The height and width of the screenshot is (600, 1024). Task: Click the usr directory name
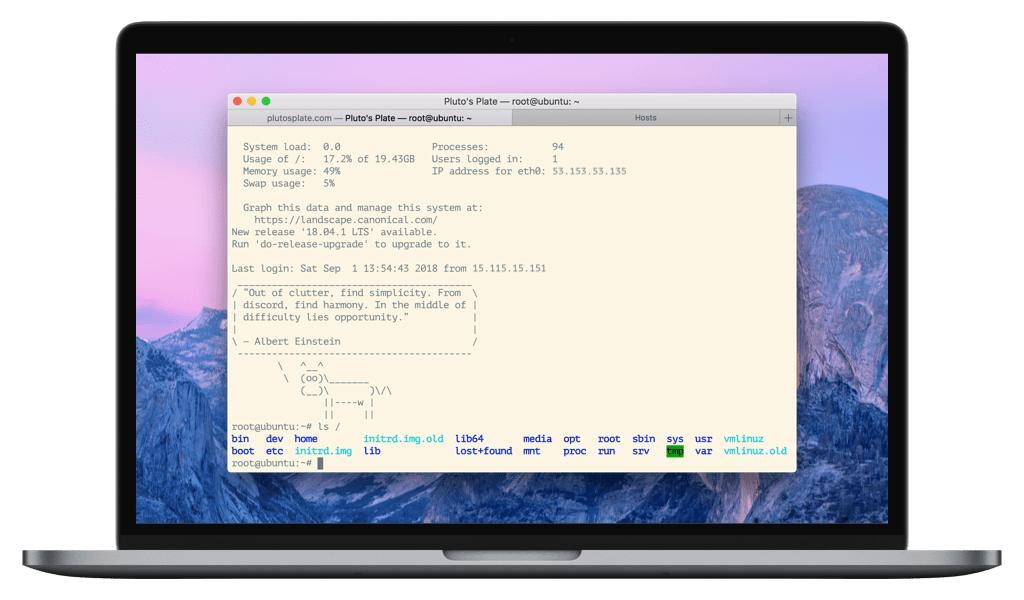coord(703,439)
